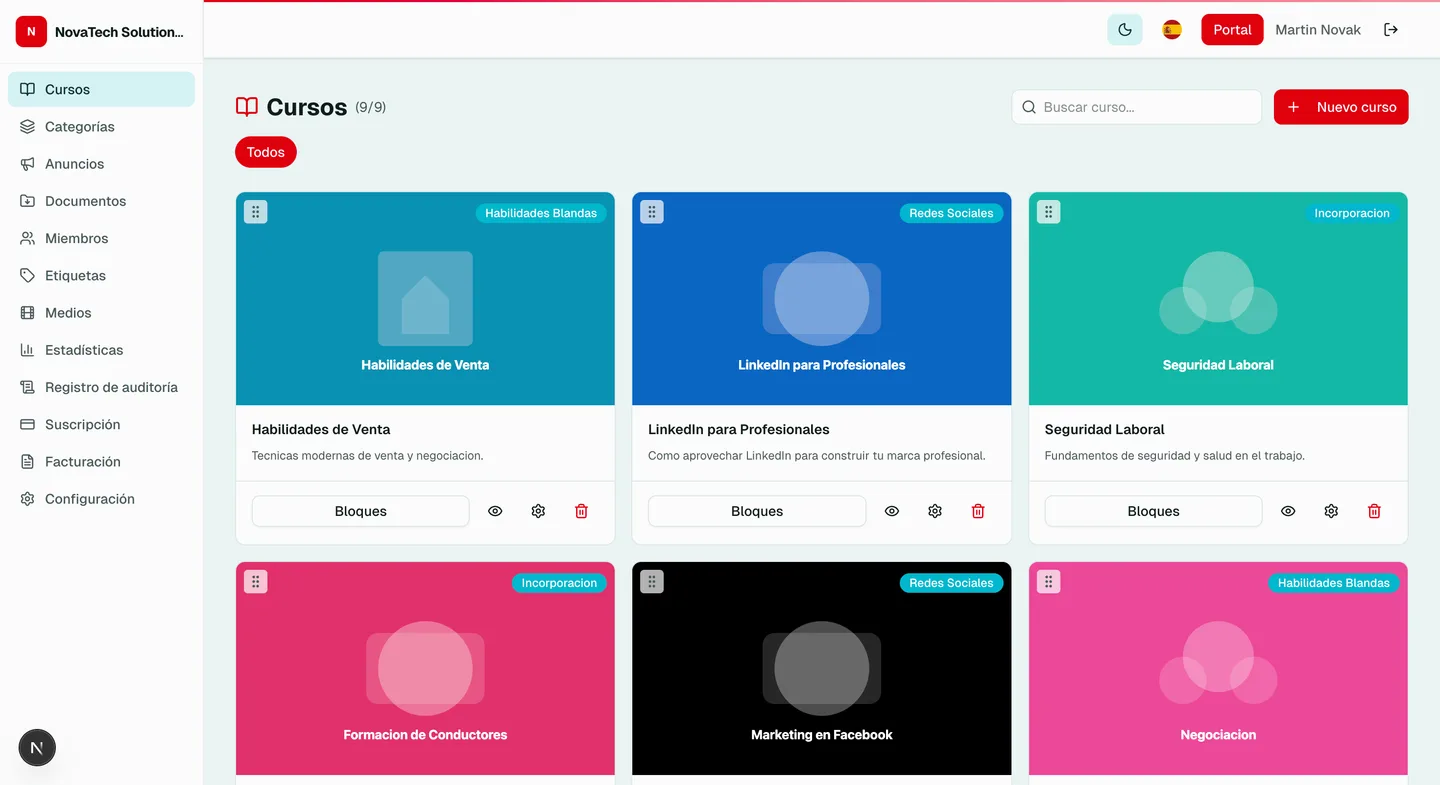Viewport: 1440px width, 785px height.
Task: Open the Categorías section from the sidebar
Action: tap(80, 126)
